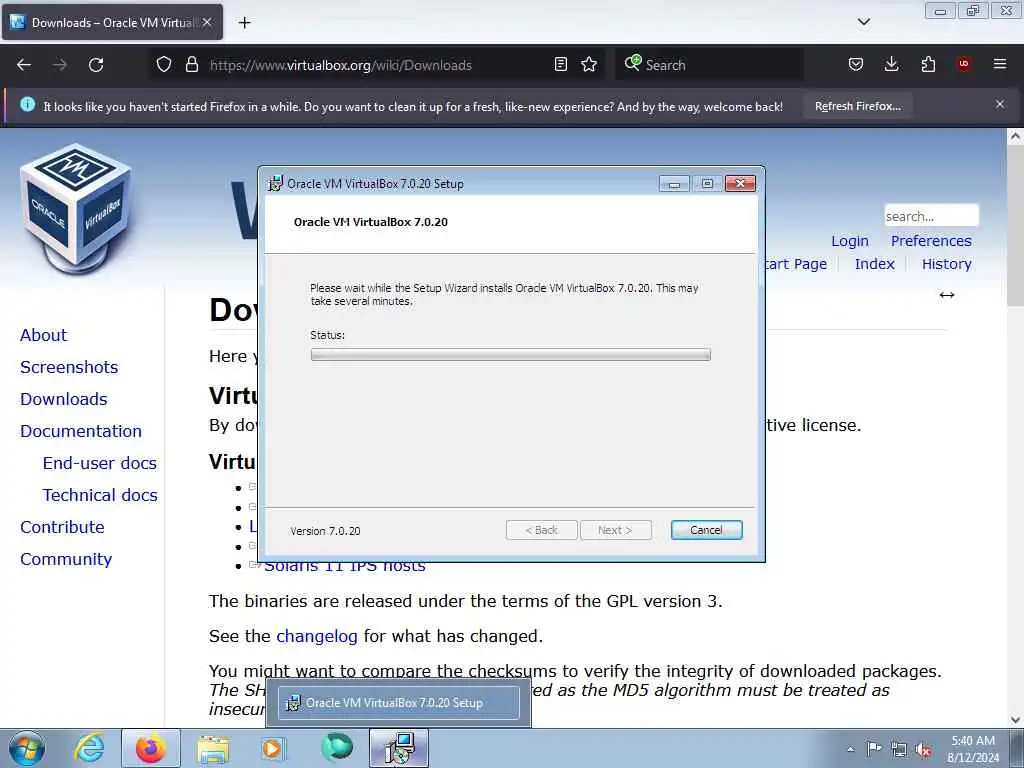
Task: Open the Preferences link
Action: (x=931, y=241)
